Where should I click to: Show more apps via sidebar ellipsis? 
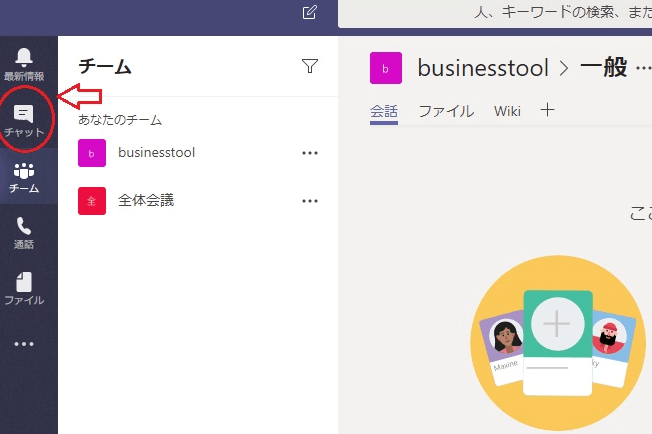(24, 344)
